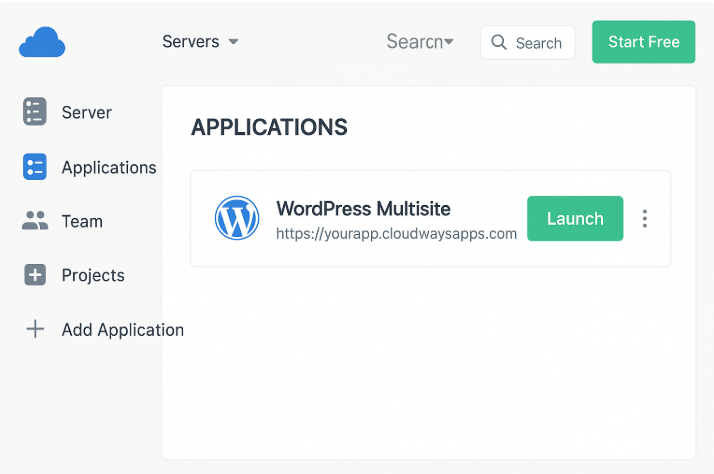Click the WordPress logo icon

(237, 218)
